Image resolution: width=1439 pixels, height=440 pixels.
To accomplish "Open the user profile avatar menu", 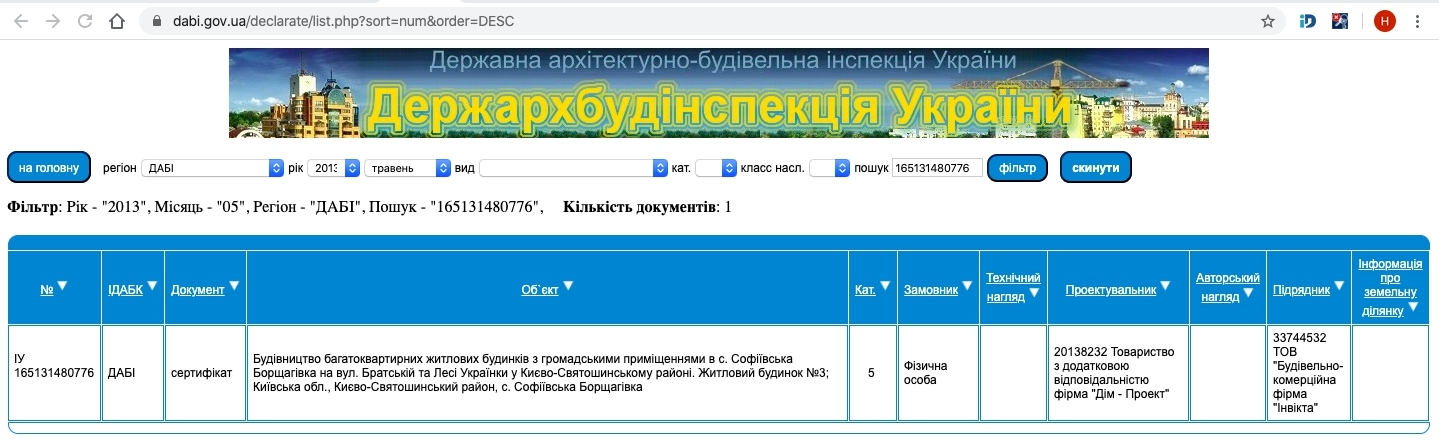I will pyautogui.click(x=1385, y=20).
